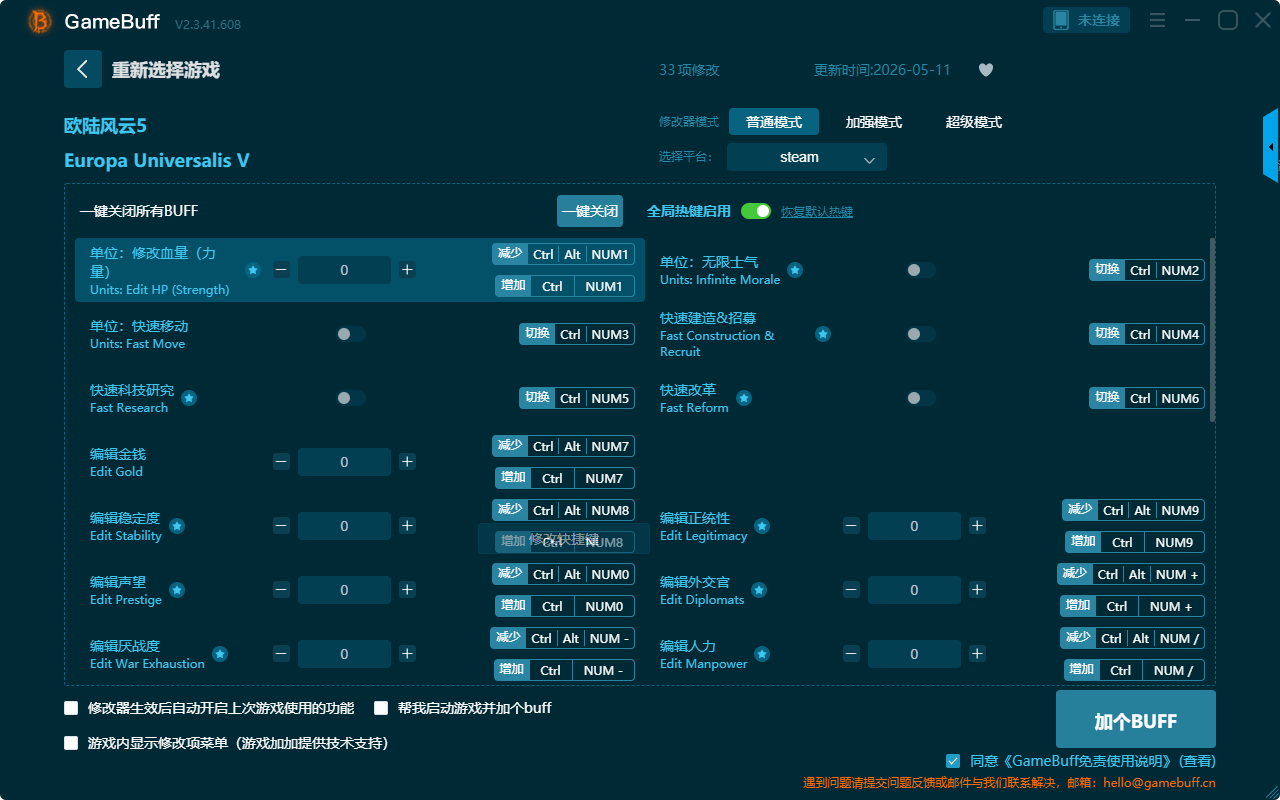This screenshot has width=1280, height=800.
Task: Click star icon next to Edit Prestige
Action: (177, 590)
